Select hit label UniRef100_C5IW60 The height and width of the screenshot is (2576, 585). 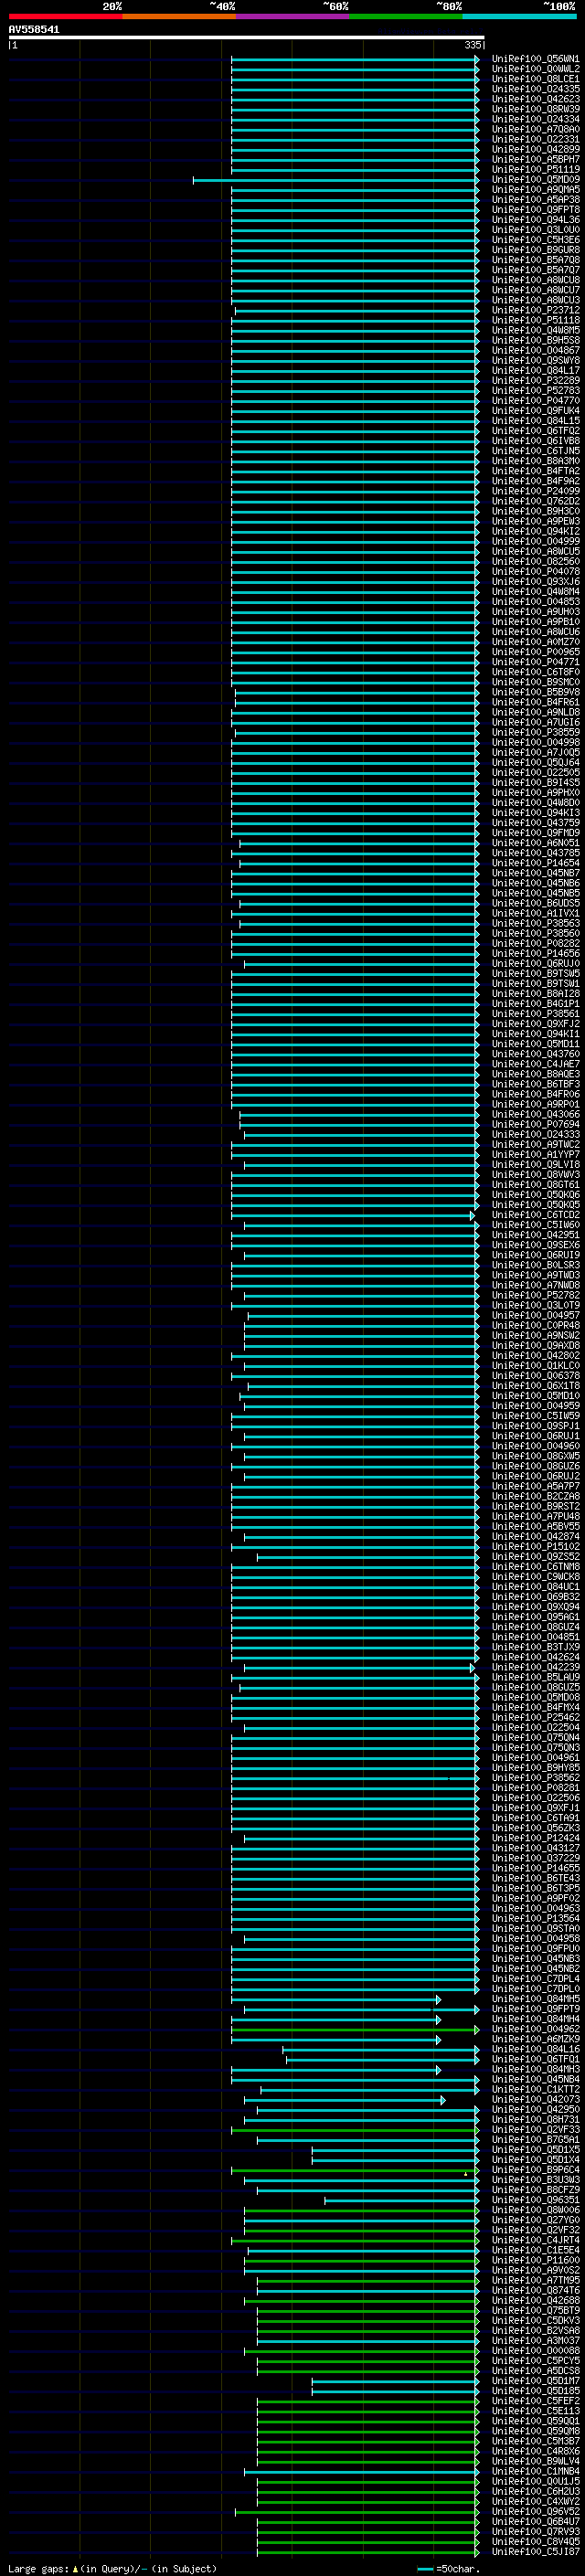pos(536,1224)
